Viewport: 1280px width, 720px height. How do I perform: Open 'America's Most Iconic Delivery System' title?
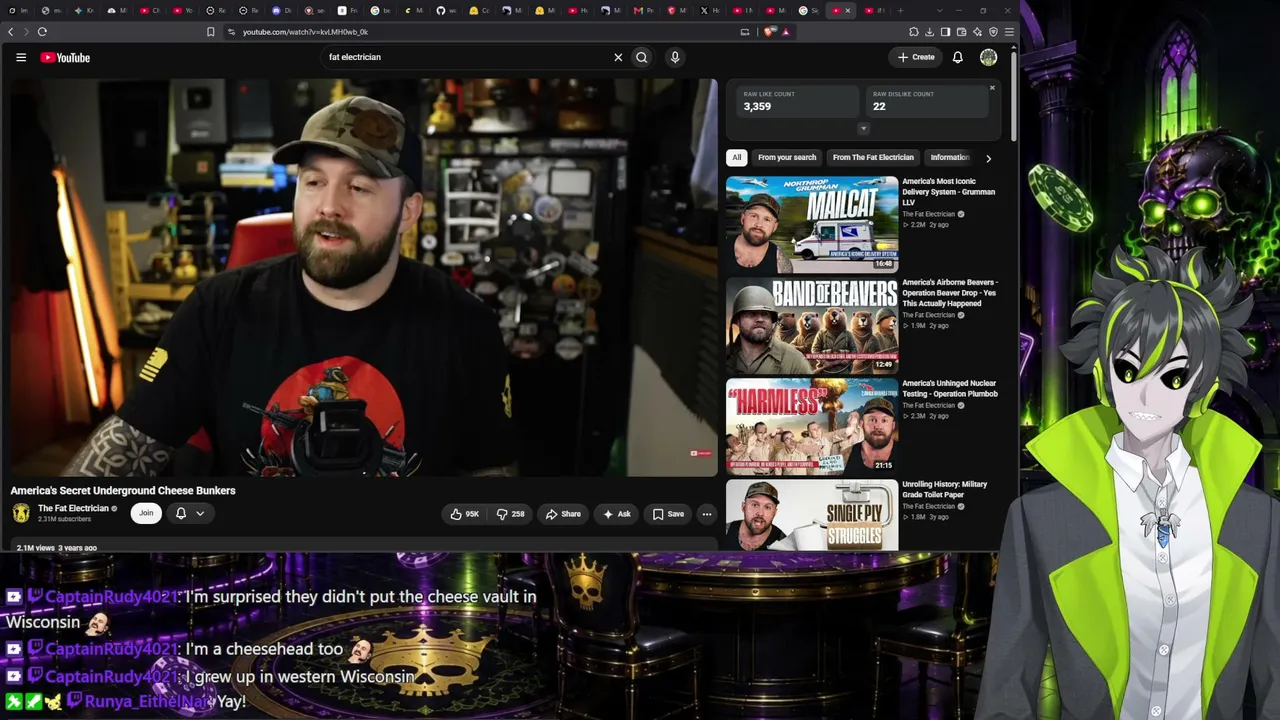(x=948, y=192)
